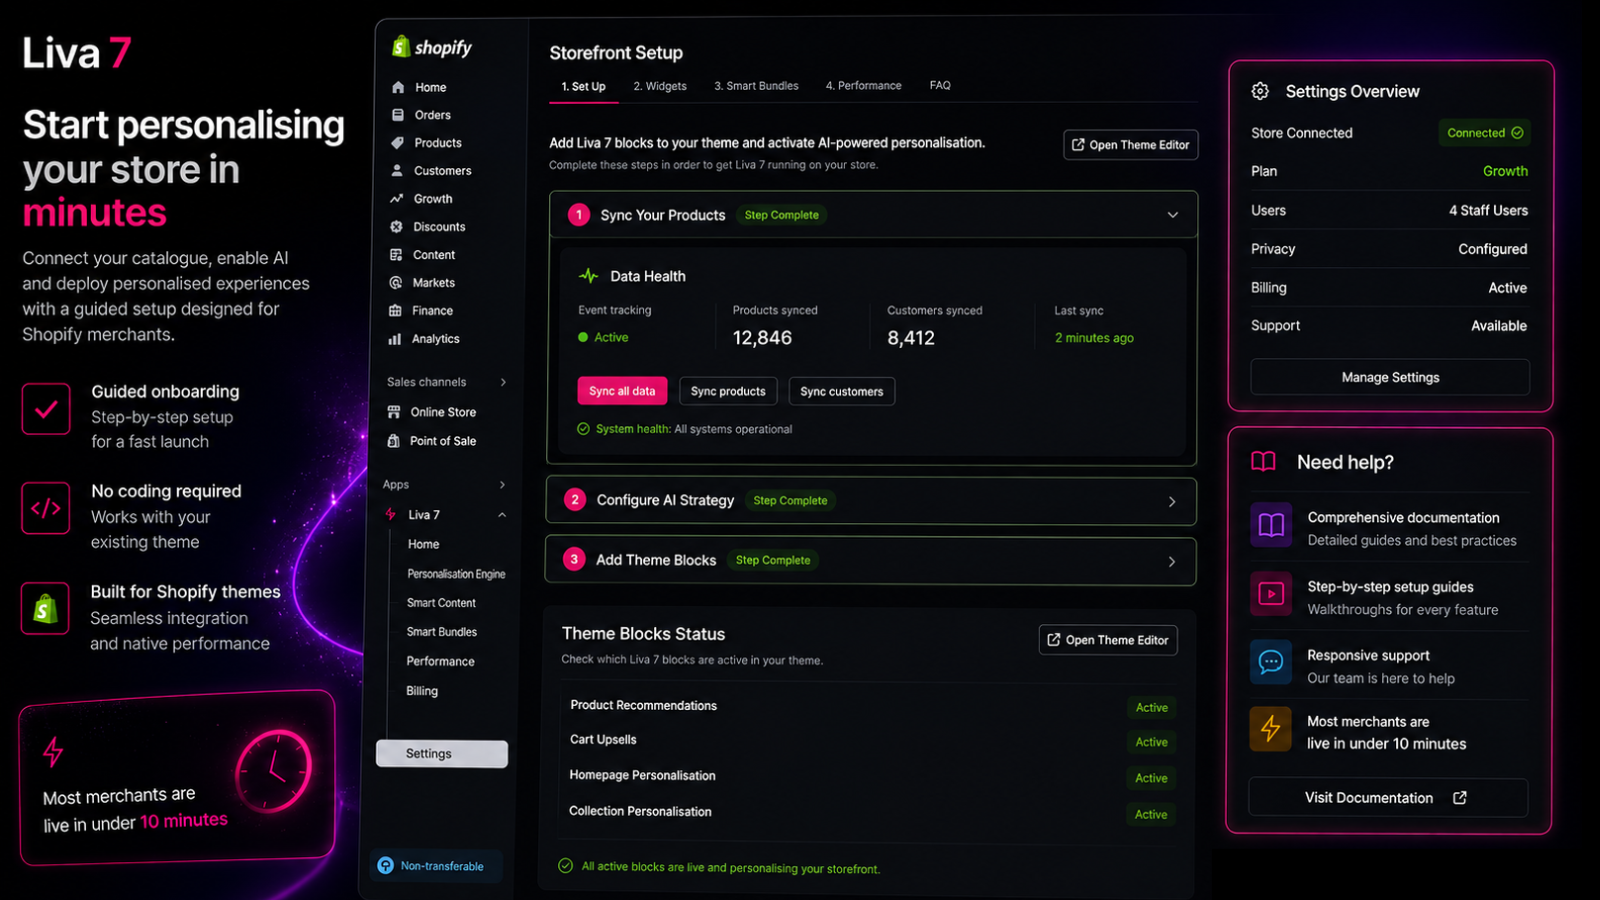Image resolution: width=1600 pixels, height=900 pixels.
Task: Click the Comprehensive documentation purple book icon
Action: tap(1271, 526)
